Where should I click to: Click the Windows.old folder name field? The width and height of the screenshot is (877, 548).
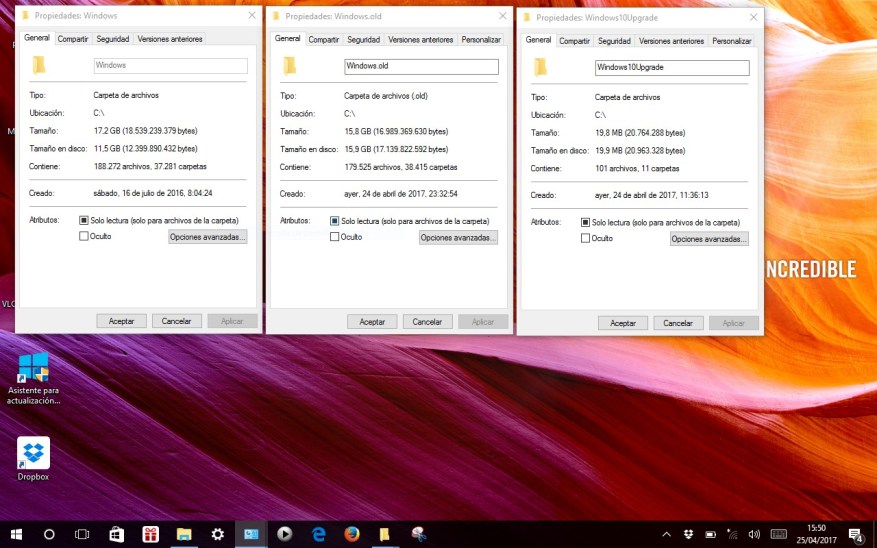pos(420,66)
